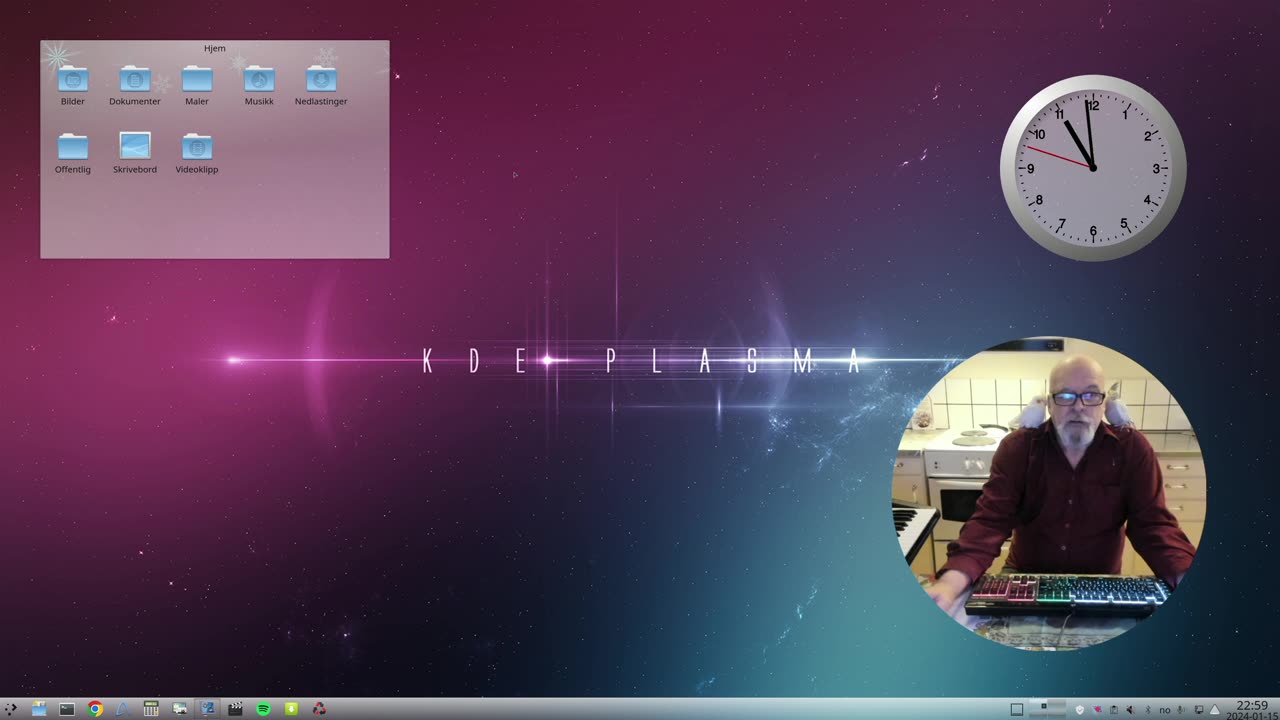Open the Dokumenter folder
The width and height of the screenshot is (1280, 720).
click(x=135, y=86)
